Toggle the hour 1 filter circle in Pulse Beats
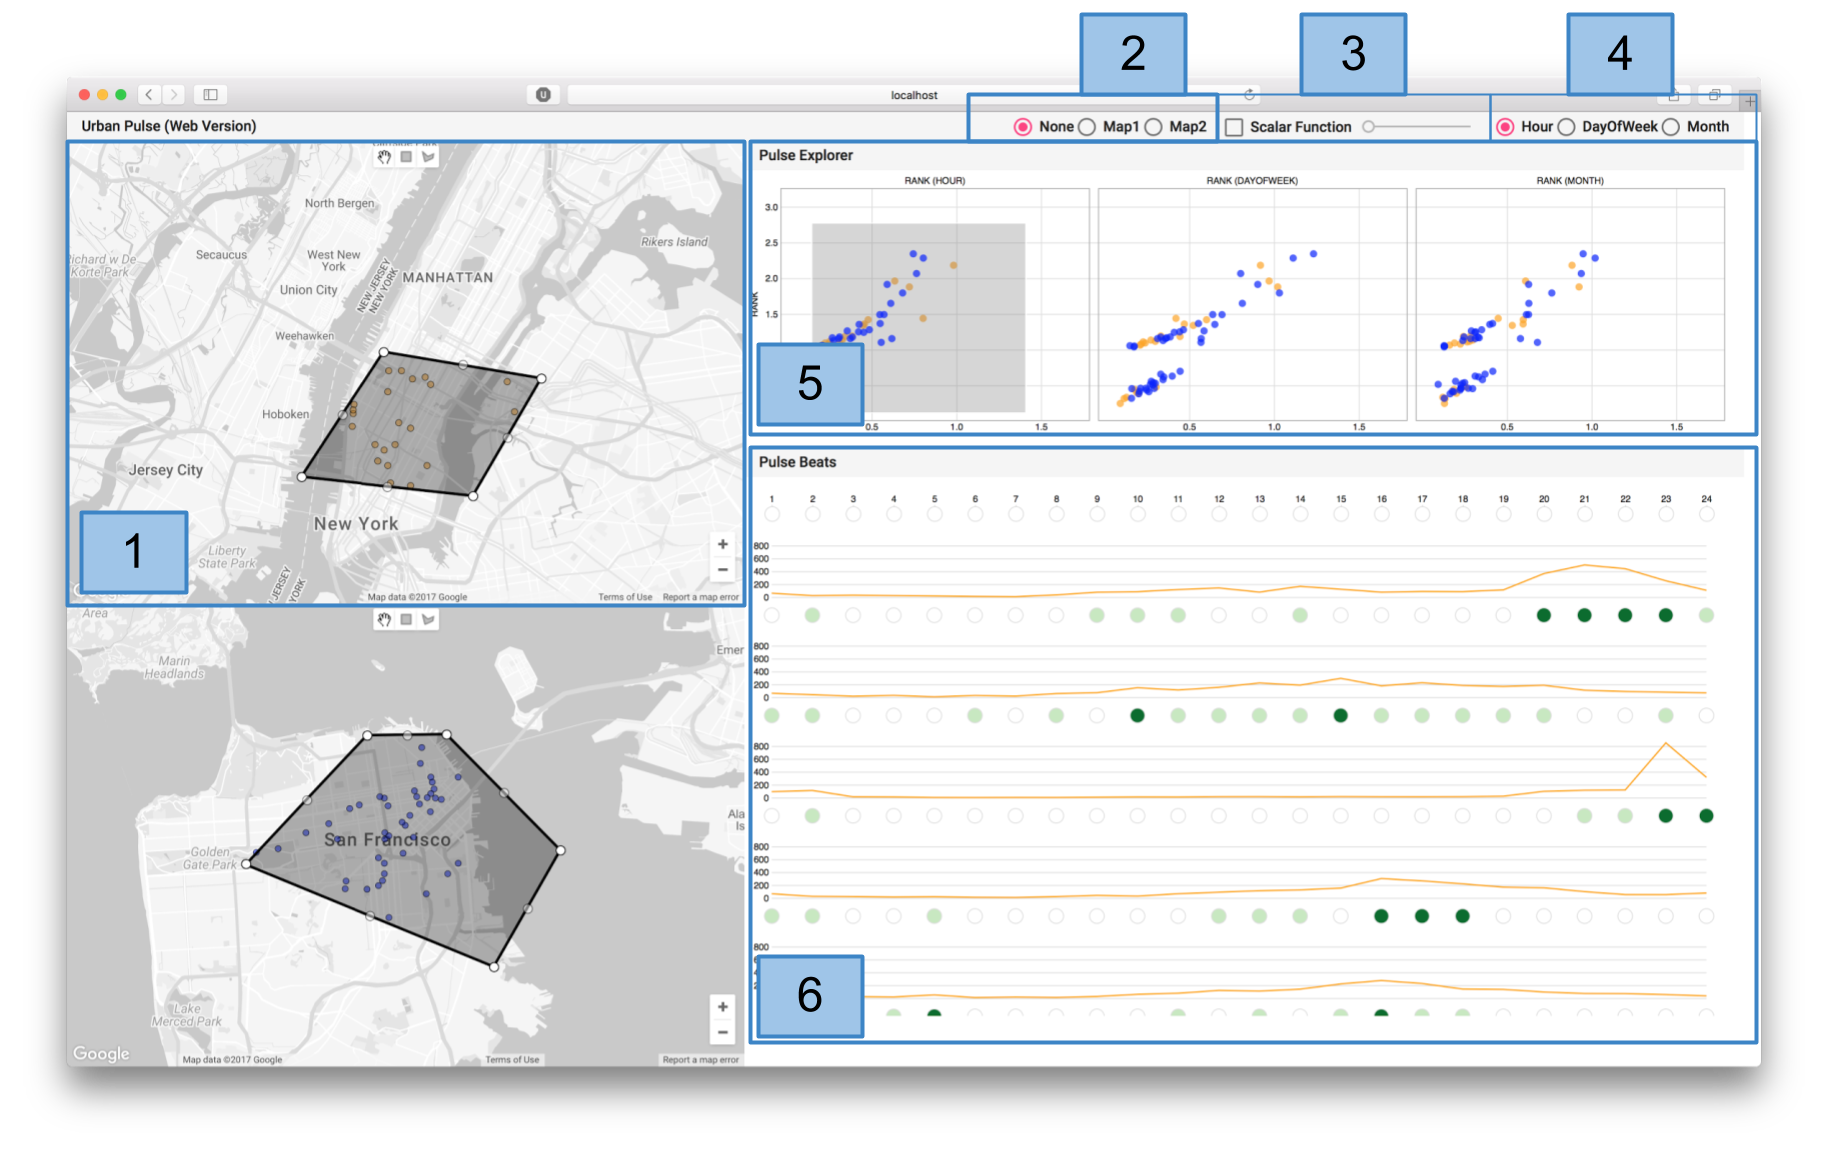This screenshot has height=1170, width=1826. [772, 514]
